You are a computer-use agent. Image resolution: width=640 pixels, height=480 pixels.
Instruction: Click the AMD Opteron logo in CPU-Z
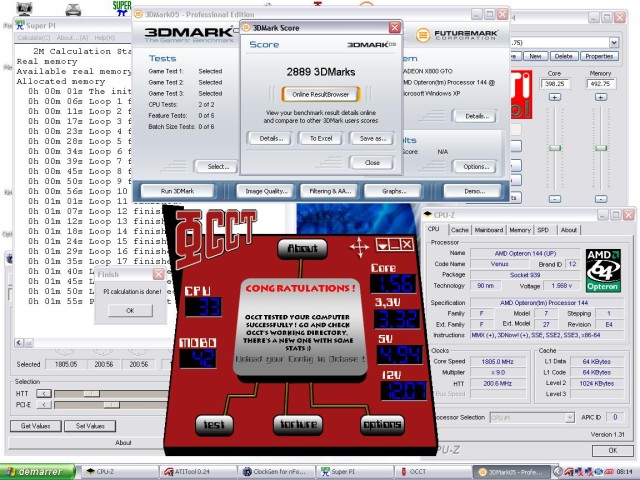click(603, 270)
